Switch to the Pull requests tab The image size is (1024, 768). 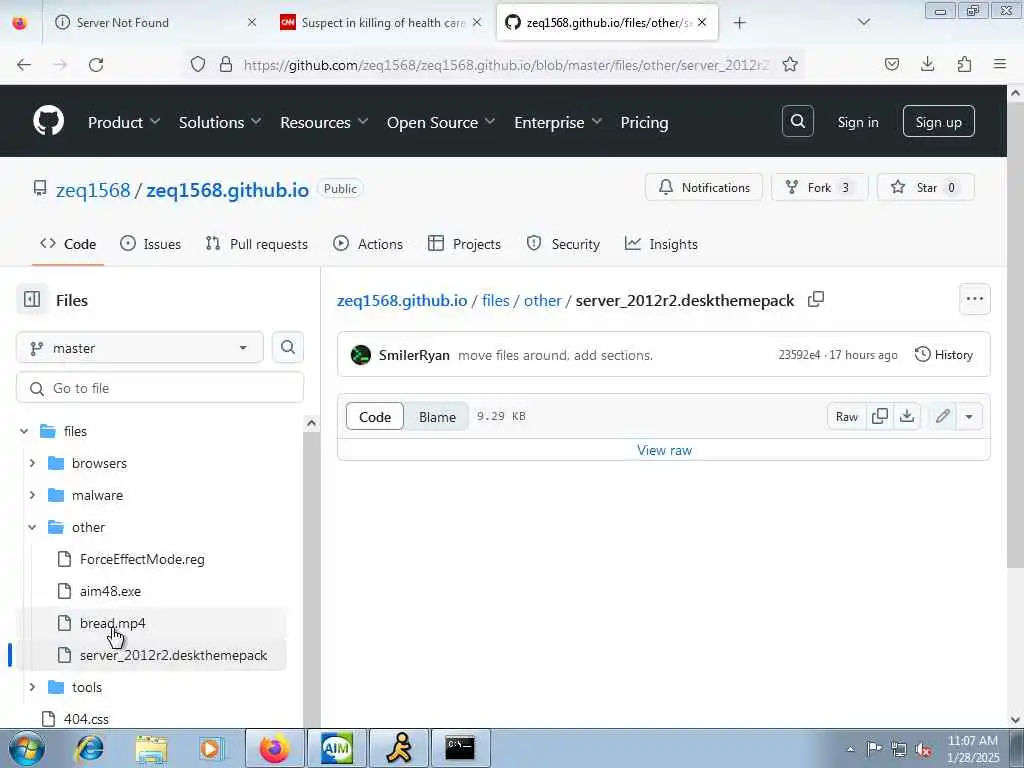tap(256, 244)
